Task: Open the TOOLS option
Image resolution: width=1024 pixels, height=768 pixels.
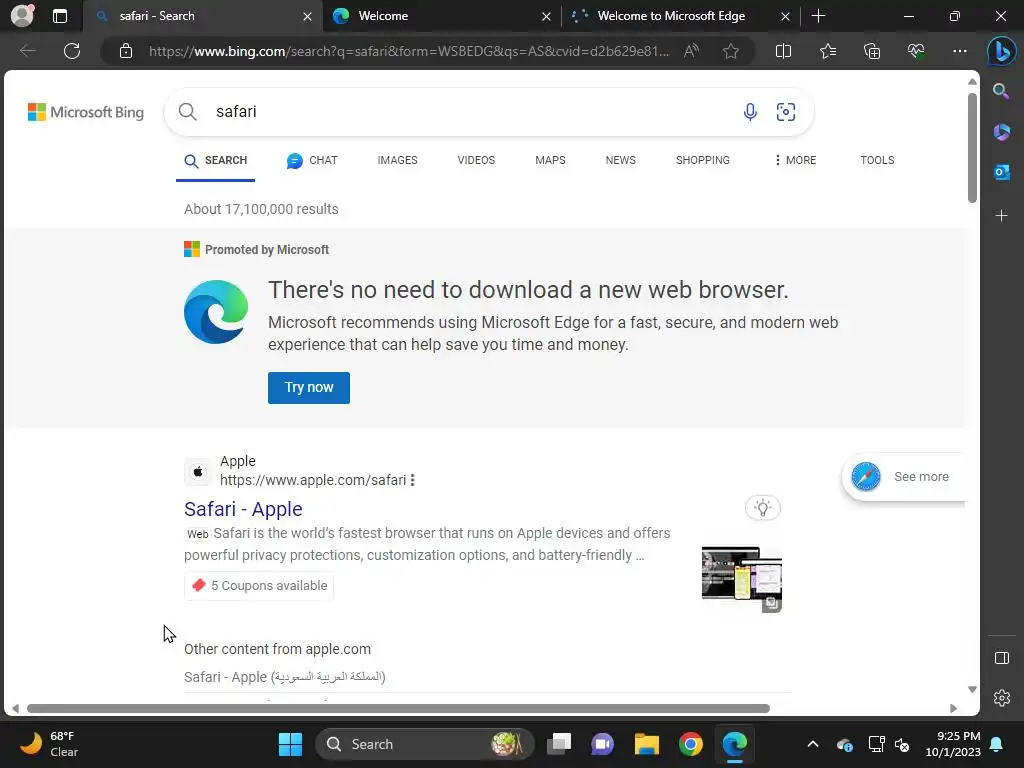Action: (877, 161)
